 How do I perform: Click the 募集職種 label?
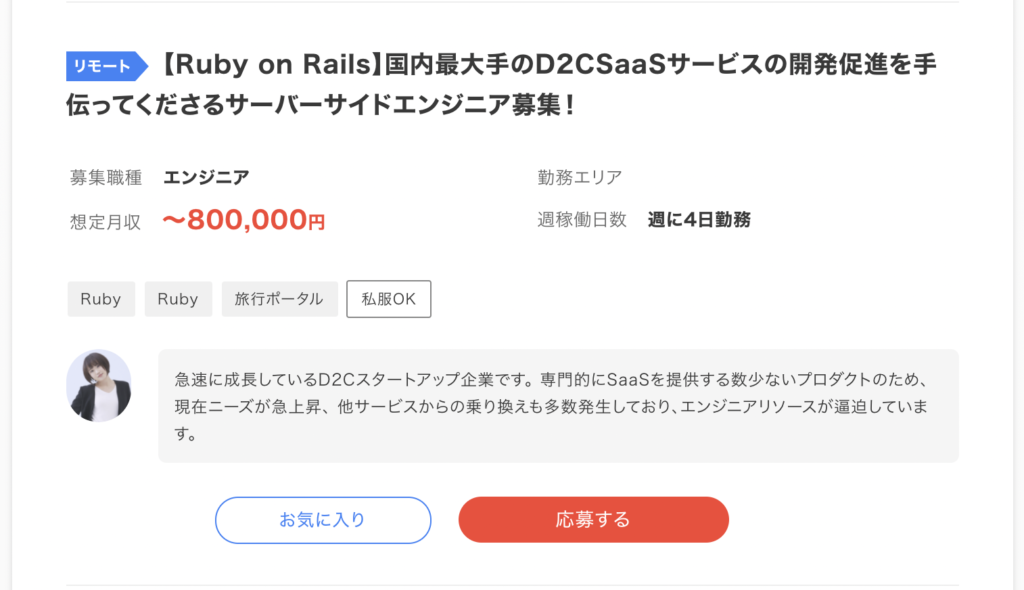106,178
